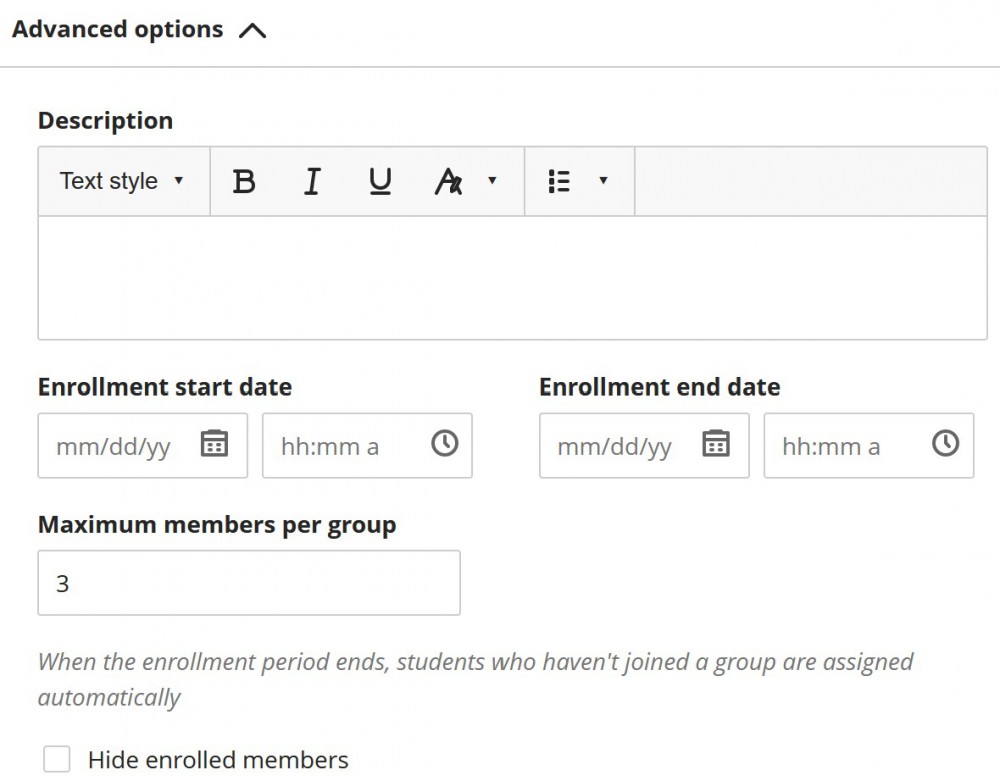The height and width of the screenshot is (781, 1000).
Task: Select the Maximum members per group value
Action: pyautogui.click(x=248, y=582)
